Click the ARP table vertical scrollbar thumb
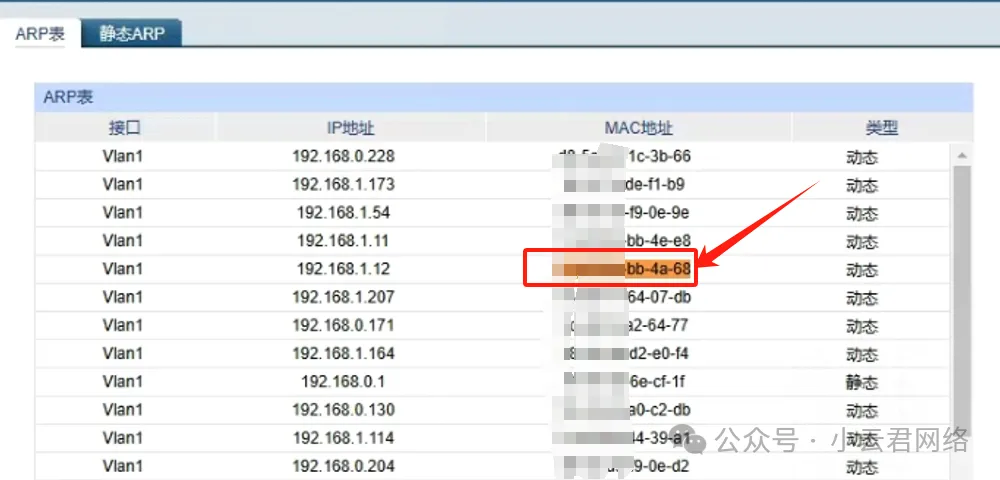The height and width of the screenshot is (480, 1000). (x=962, y=300)
